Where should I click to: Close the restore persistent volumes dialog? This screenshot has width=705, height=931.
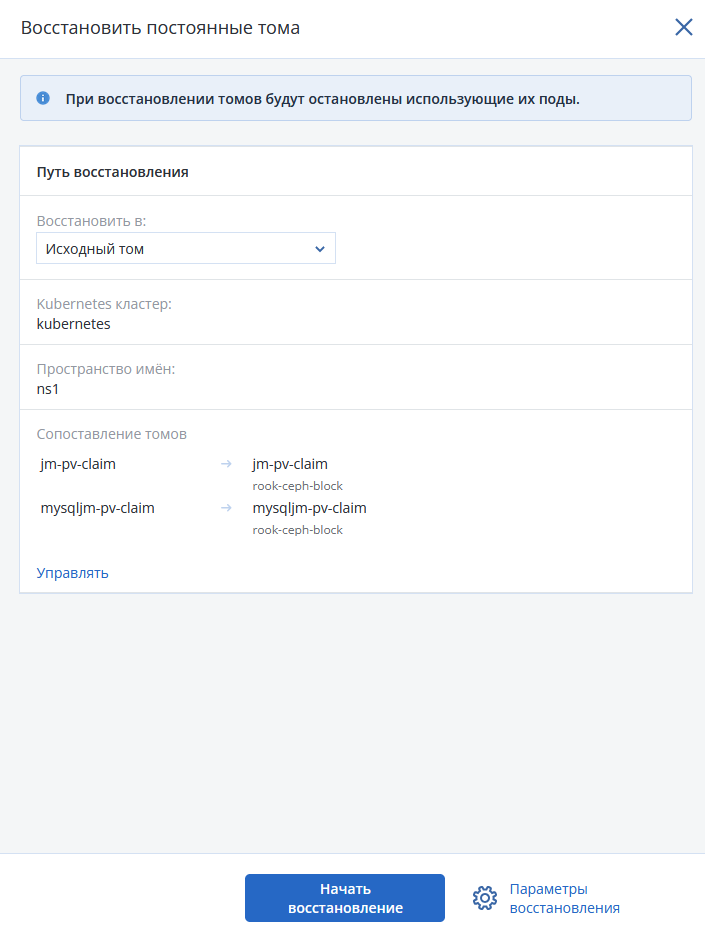684,27
